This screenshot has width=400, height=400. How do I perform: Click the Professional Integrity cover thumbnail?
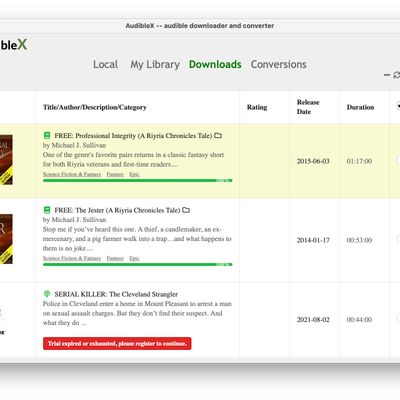pos(6,160)
